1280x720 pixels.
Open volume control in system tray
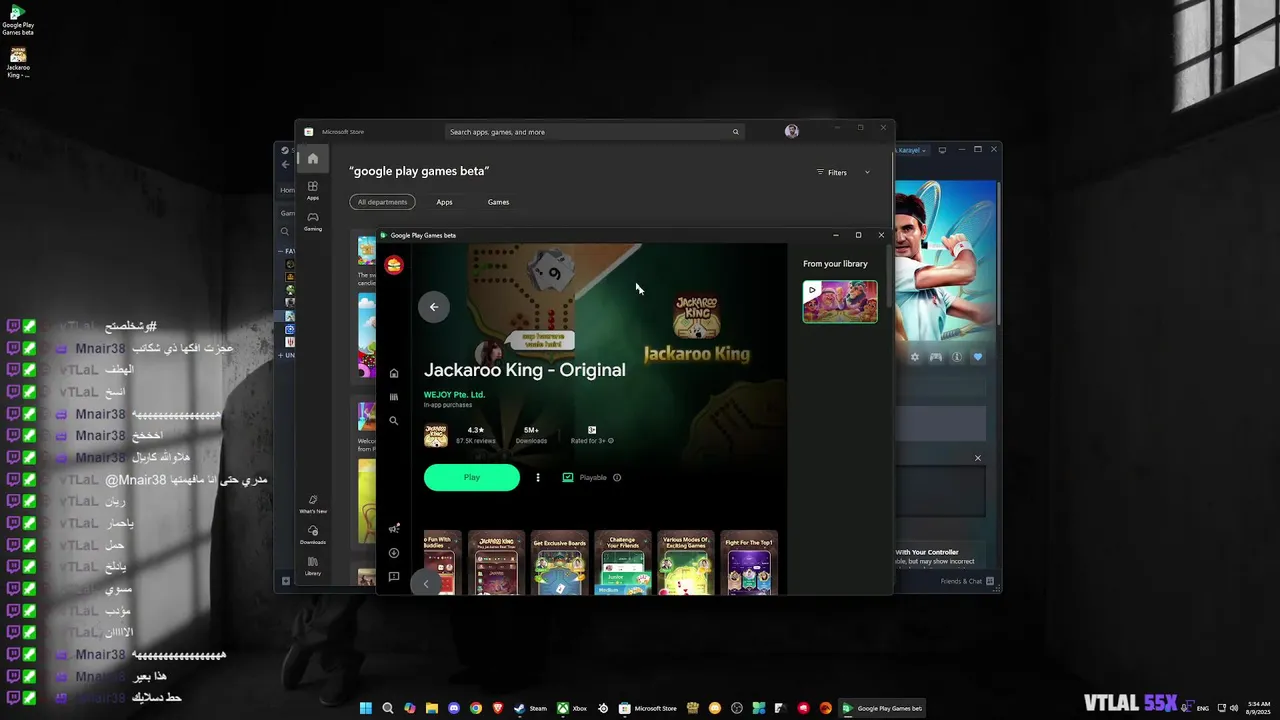click(1234, 708)
